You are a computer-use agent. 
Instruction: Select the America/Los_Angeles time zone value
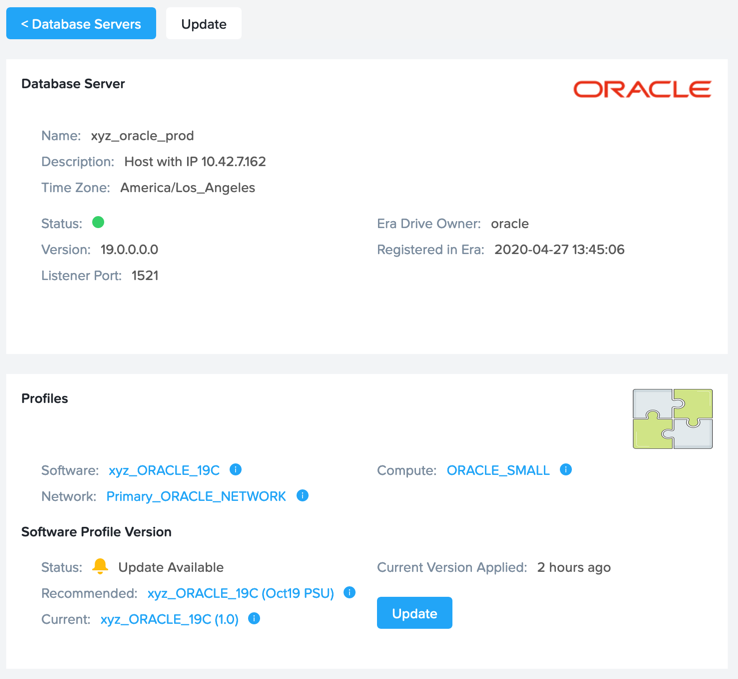[x=187, y=187]
